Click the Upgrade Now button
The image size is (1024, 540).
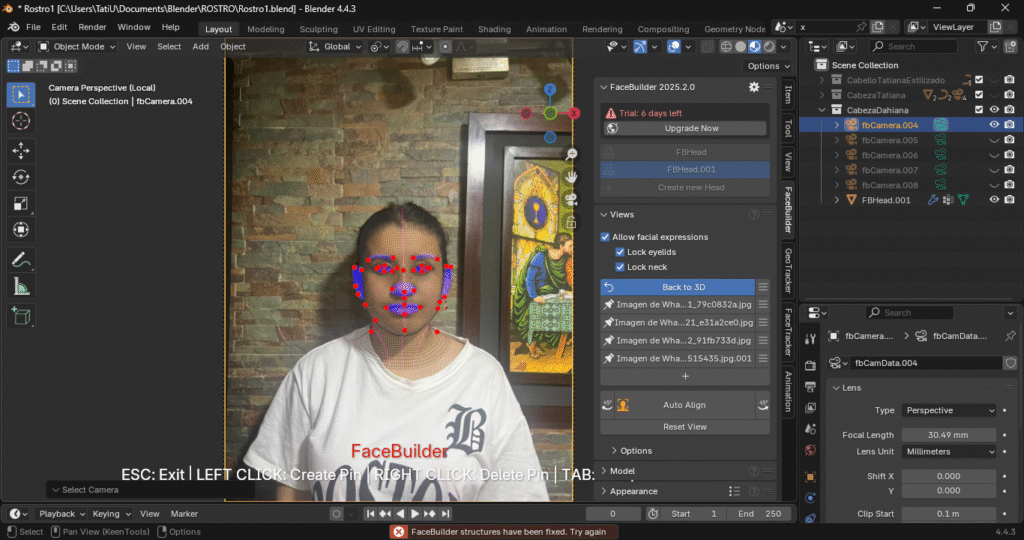coord(691,128)
